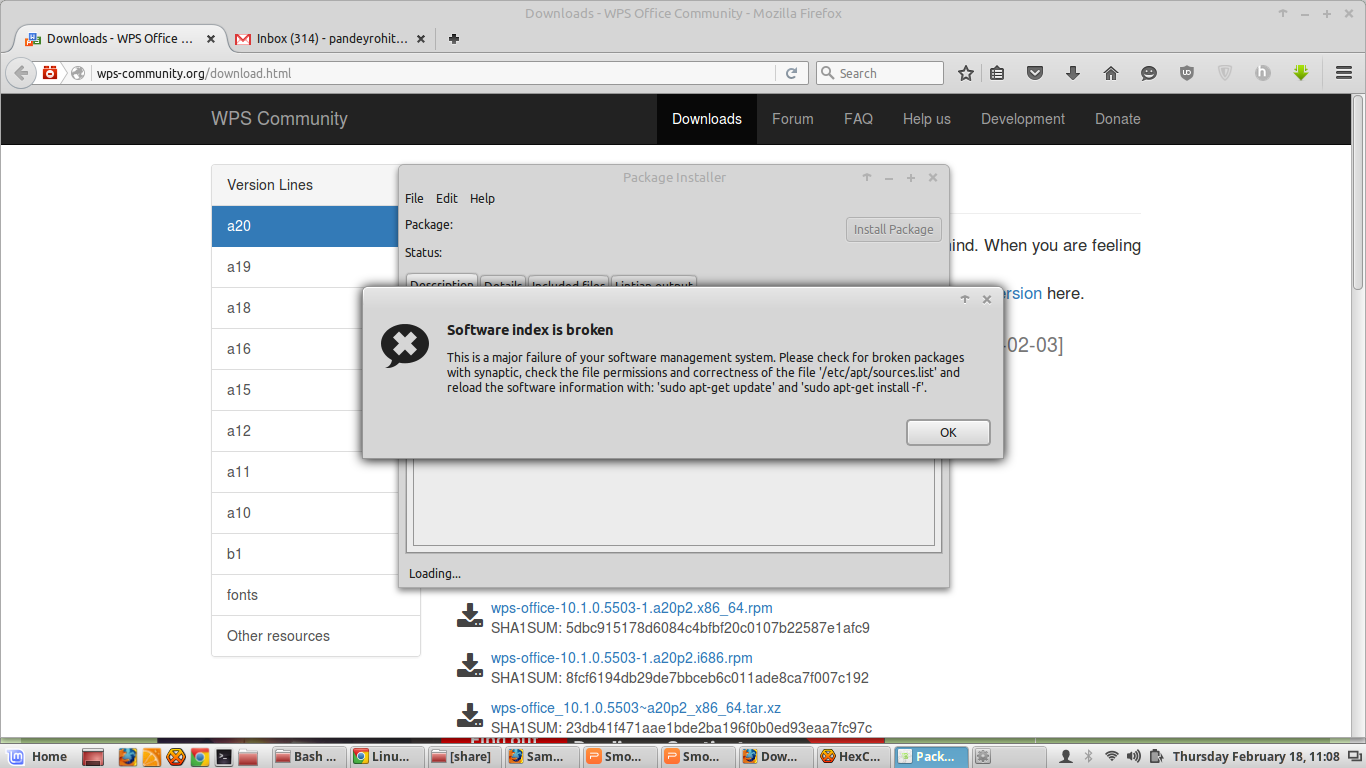
Task: Open the Donate page link
Action: point(1118,119)
